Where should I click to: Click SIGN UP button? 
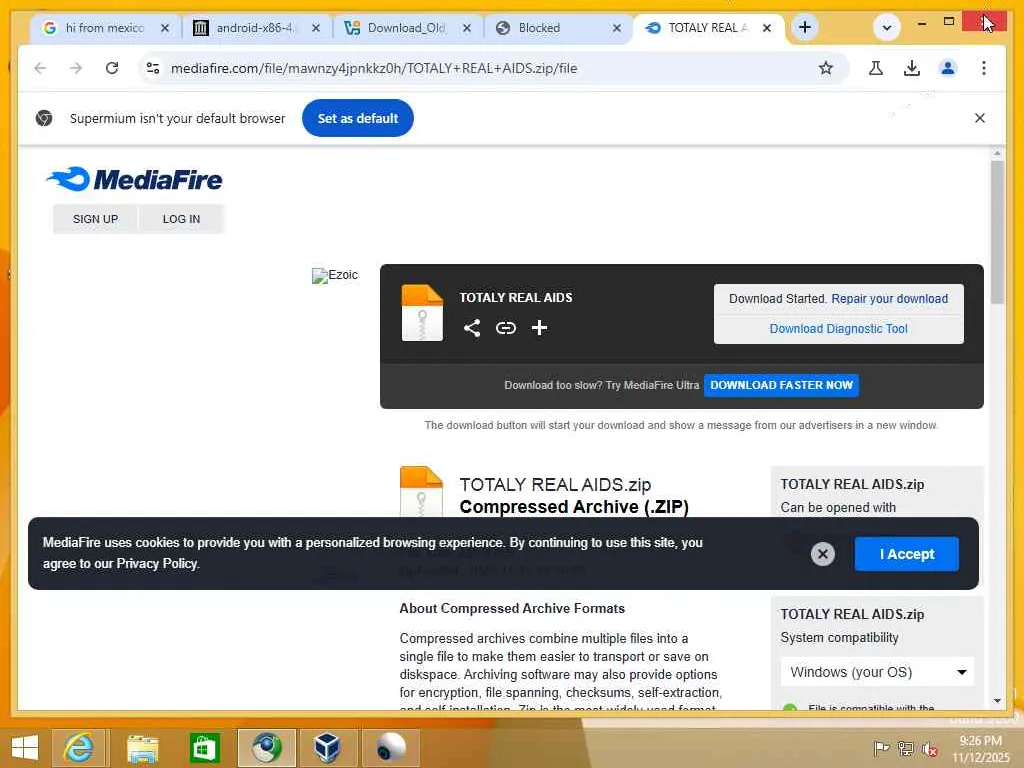(95, 219)
